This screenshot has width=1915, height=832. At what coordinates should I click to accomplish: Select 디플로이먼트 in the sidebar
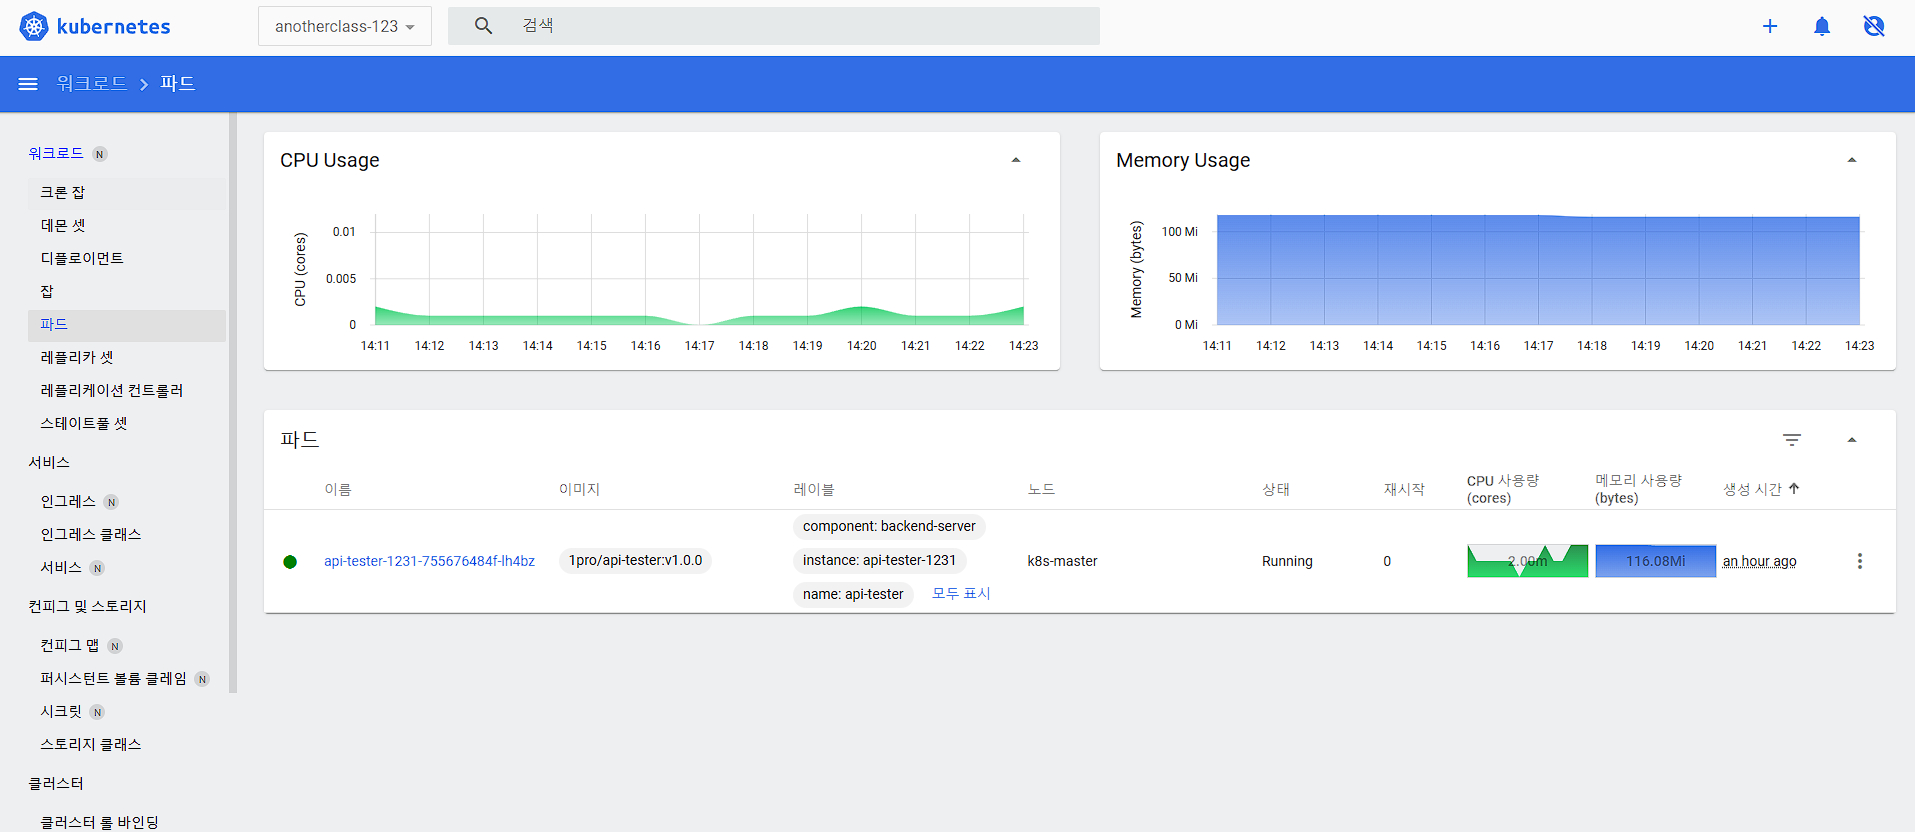(x=82, y=258)
